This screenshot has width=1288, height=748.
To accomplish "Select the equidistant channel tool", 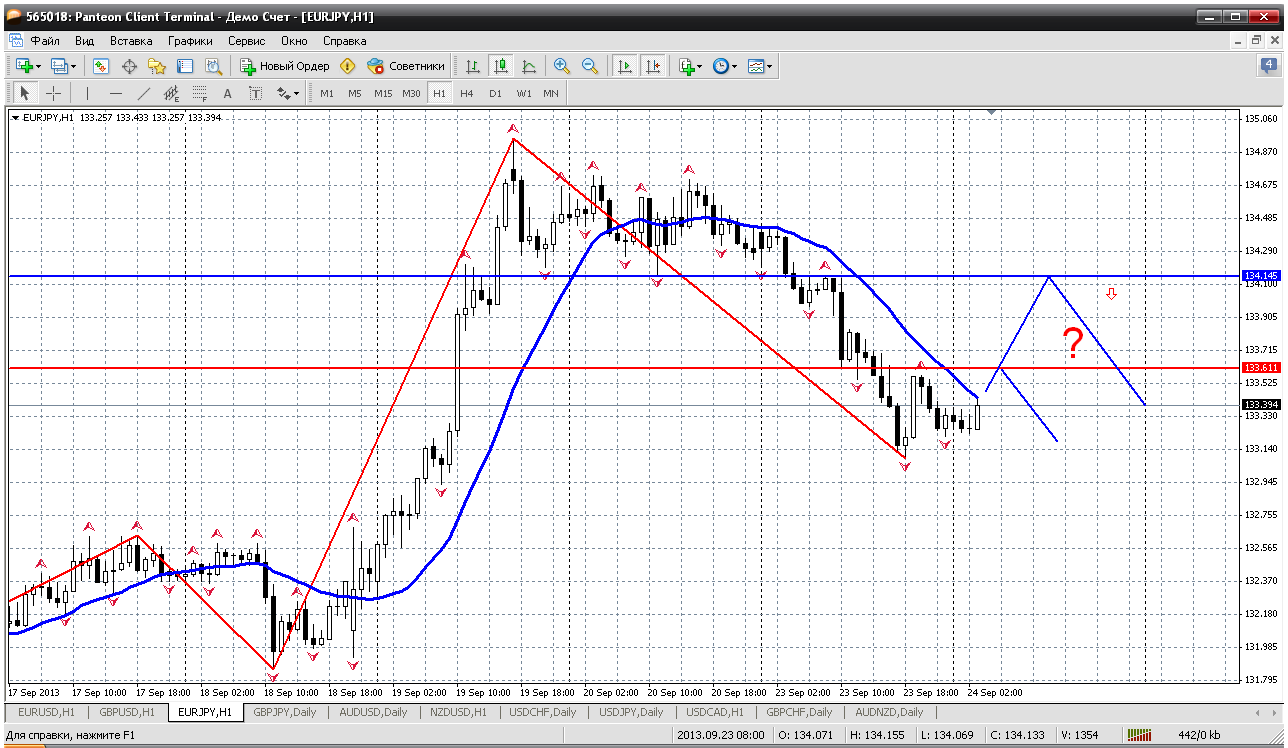I will (171, 93).
